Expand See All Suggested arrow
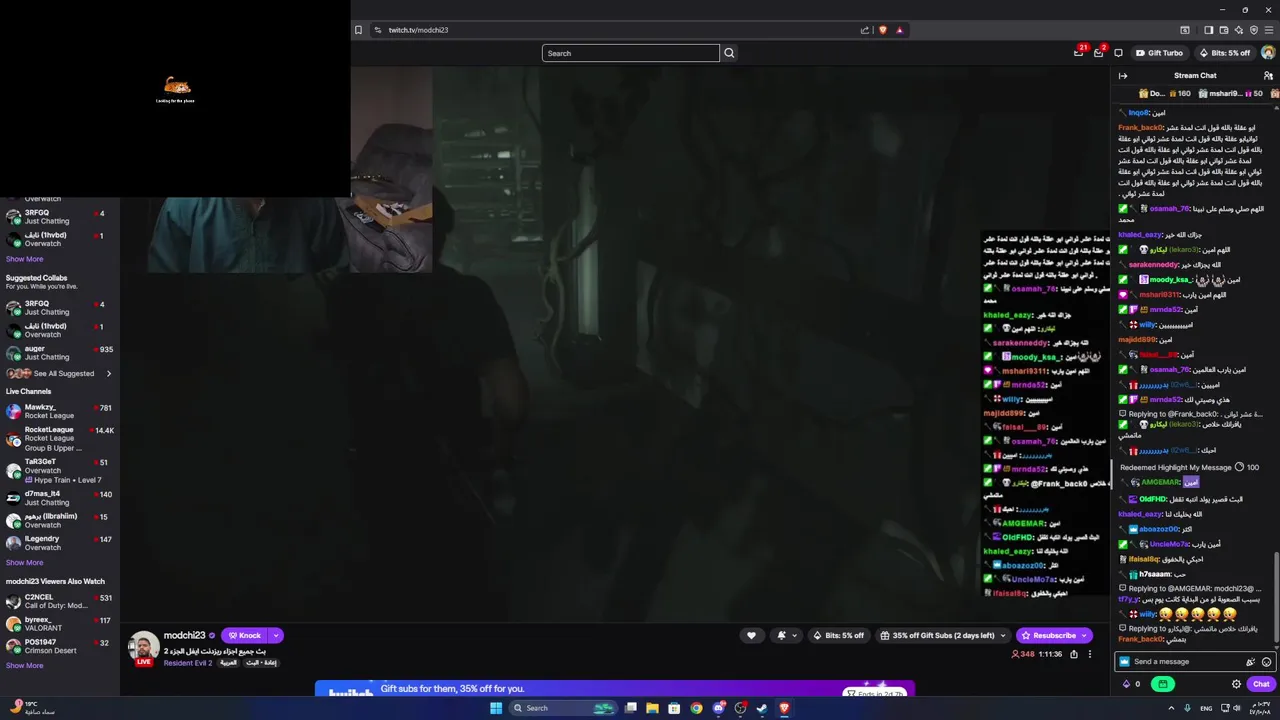 coord(109,374)
